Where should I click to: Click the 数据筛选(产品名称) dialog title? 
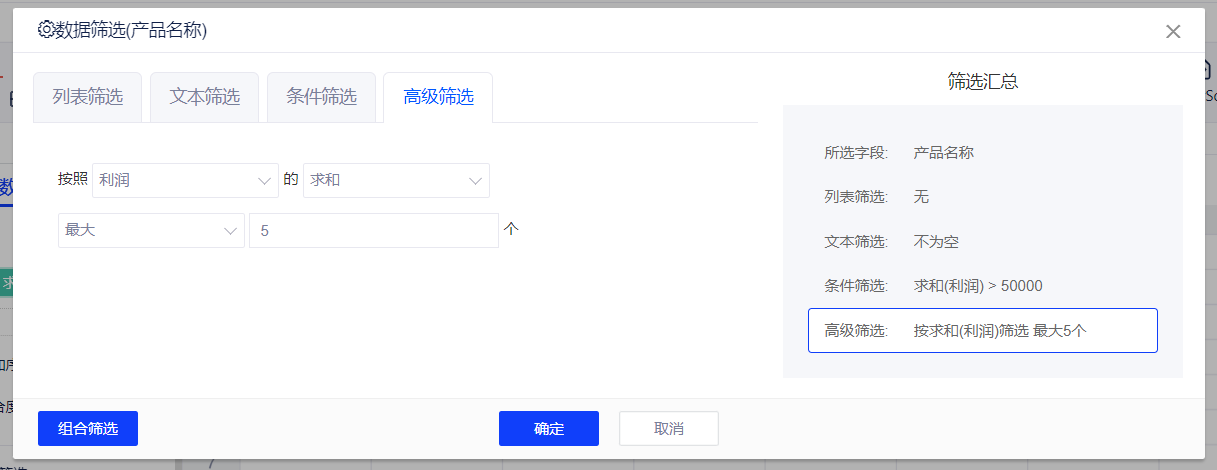(x=131, y=30)
